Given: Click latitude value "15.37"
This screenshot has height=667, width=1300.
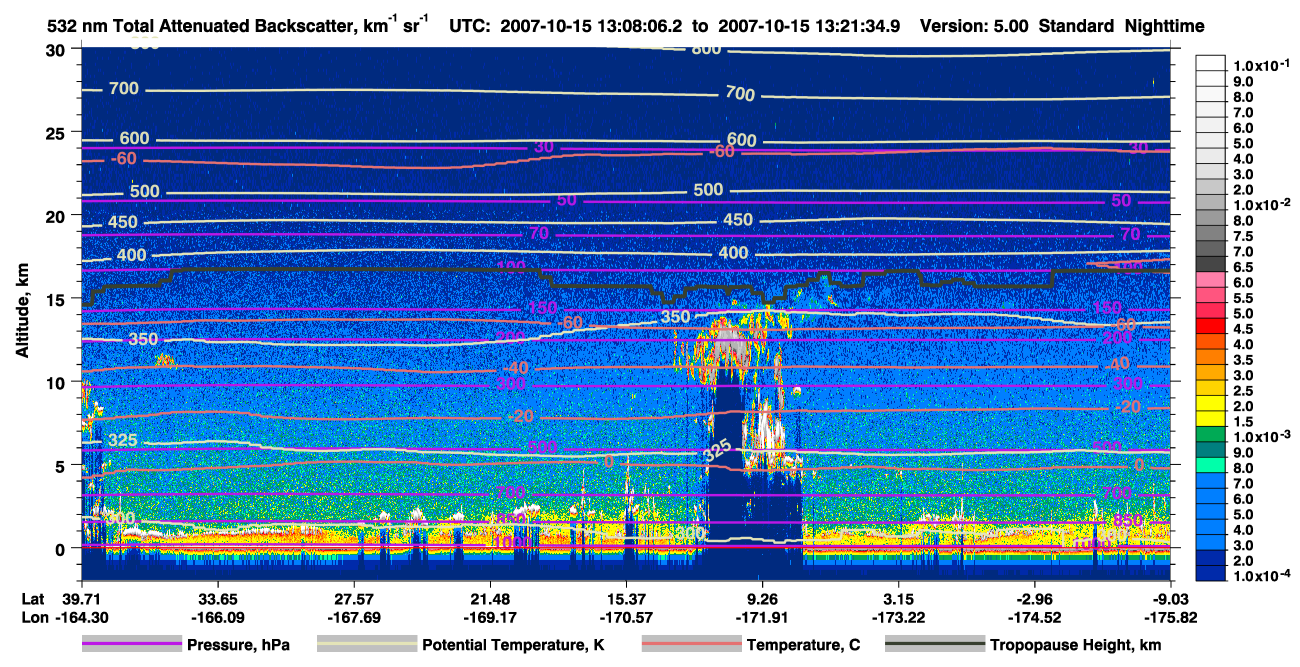Looking at the screenshot, I should 625,599.
